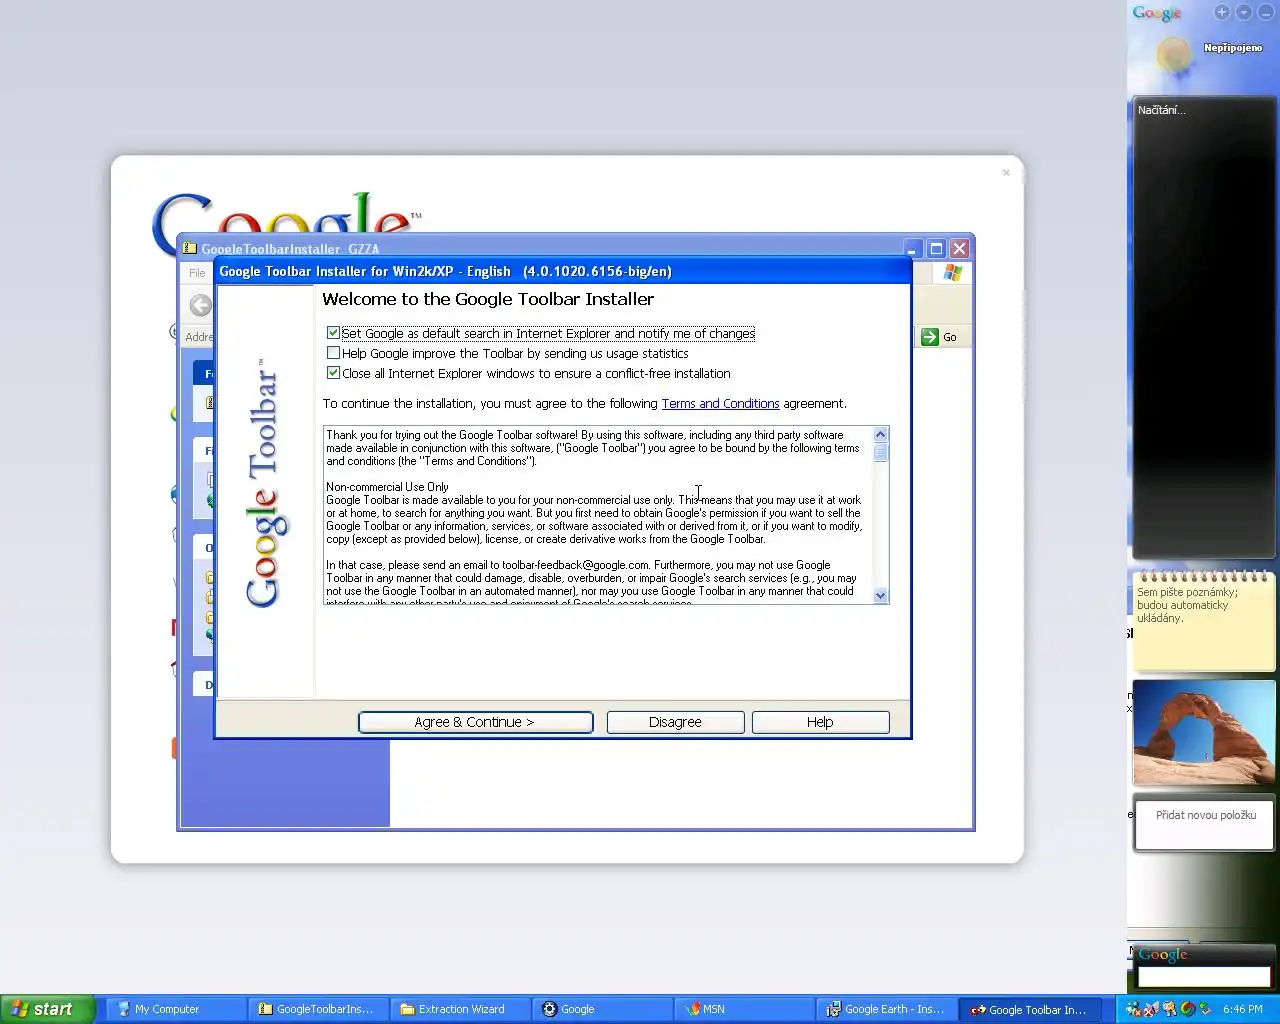This screenshot has width=1280, height=1024.
Task: Click the scroll down arrow of agreement text
Action: [881, 595]
